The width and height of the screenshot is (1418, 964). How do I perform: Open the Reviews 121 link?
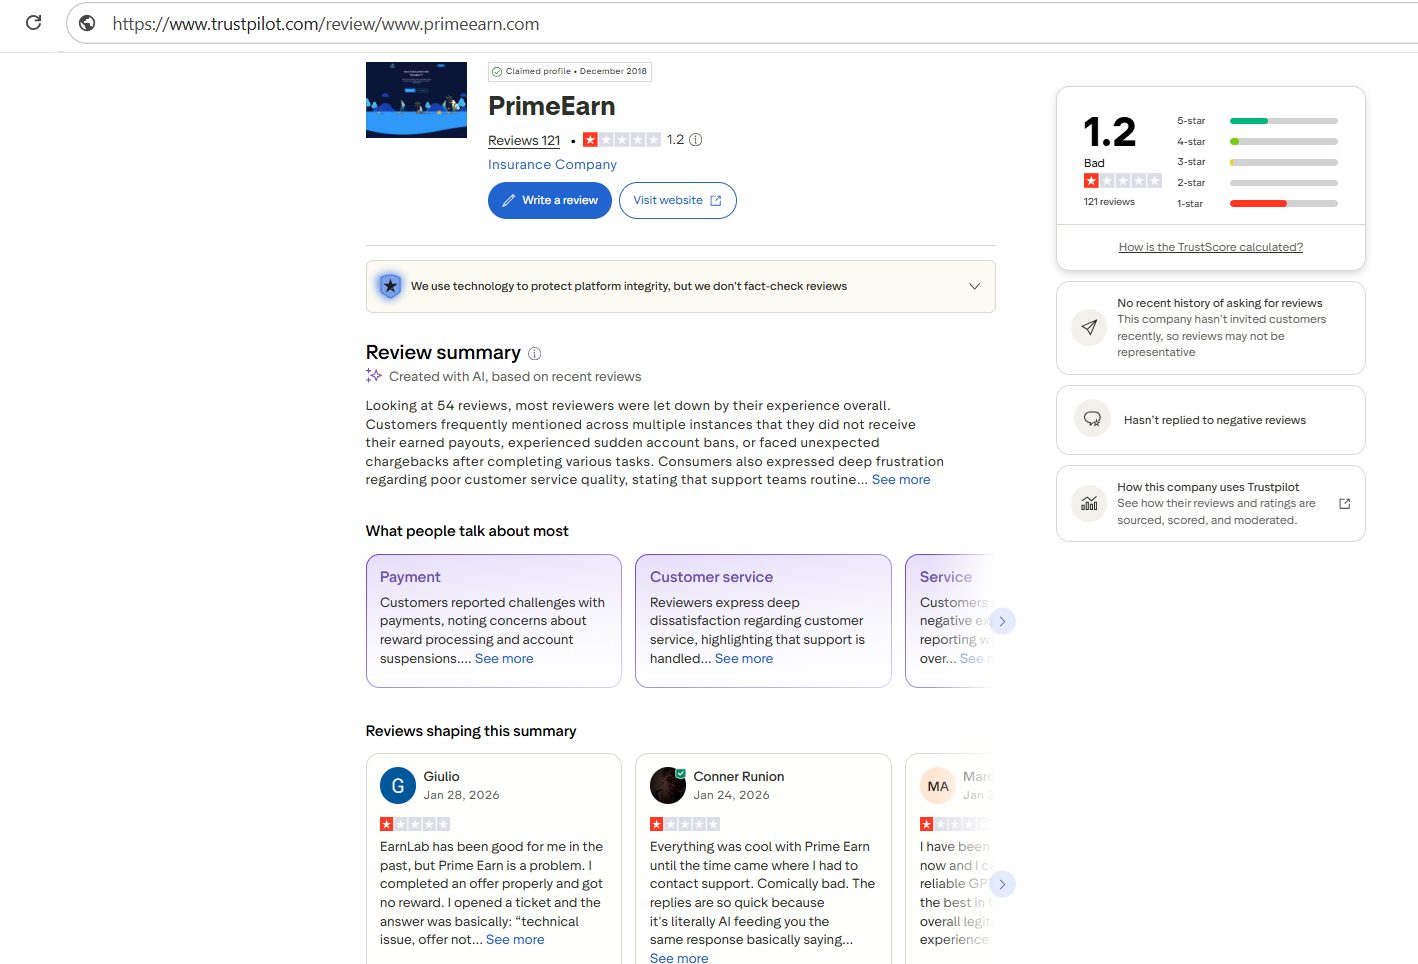pos(524,141)
